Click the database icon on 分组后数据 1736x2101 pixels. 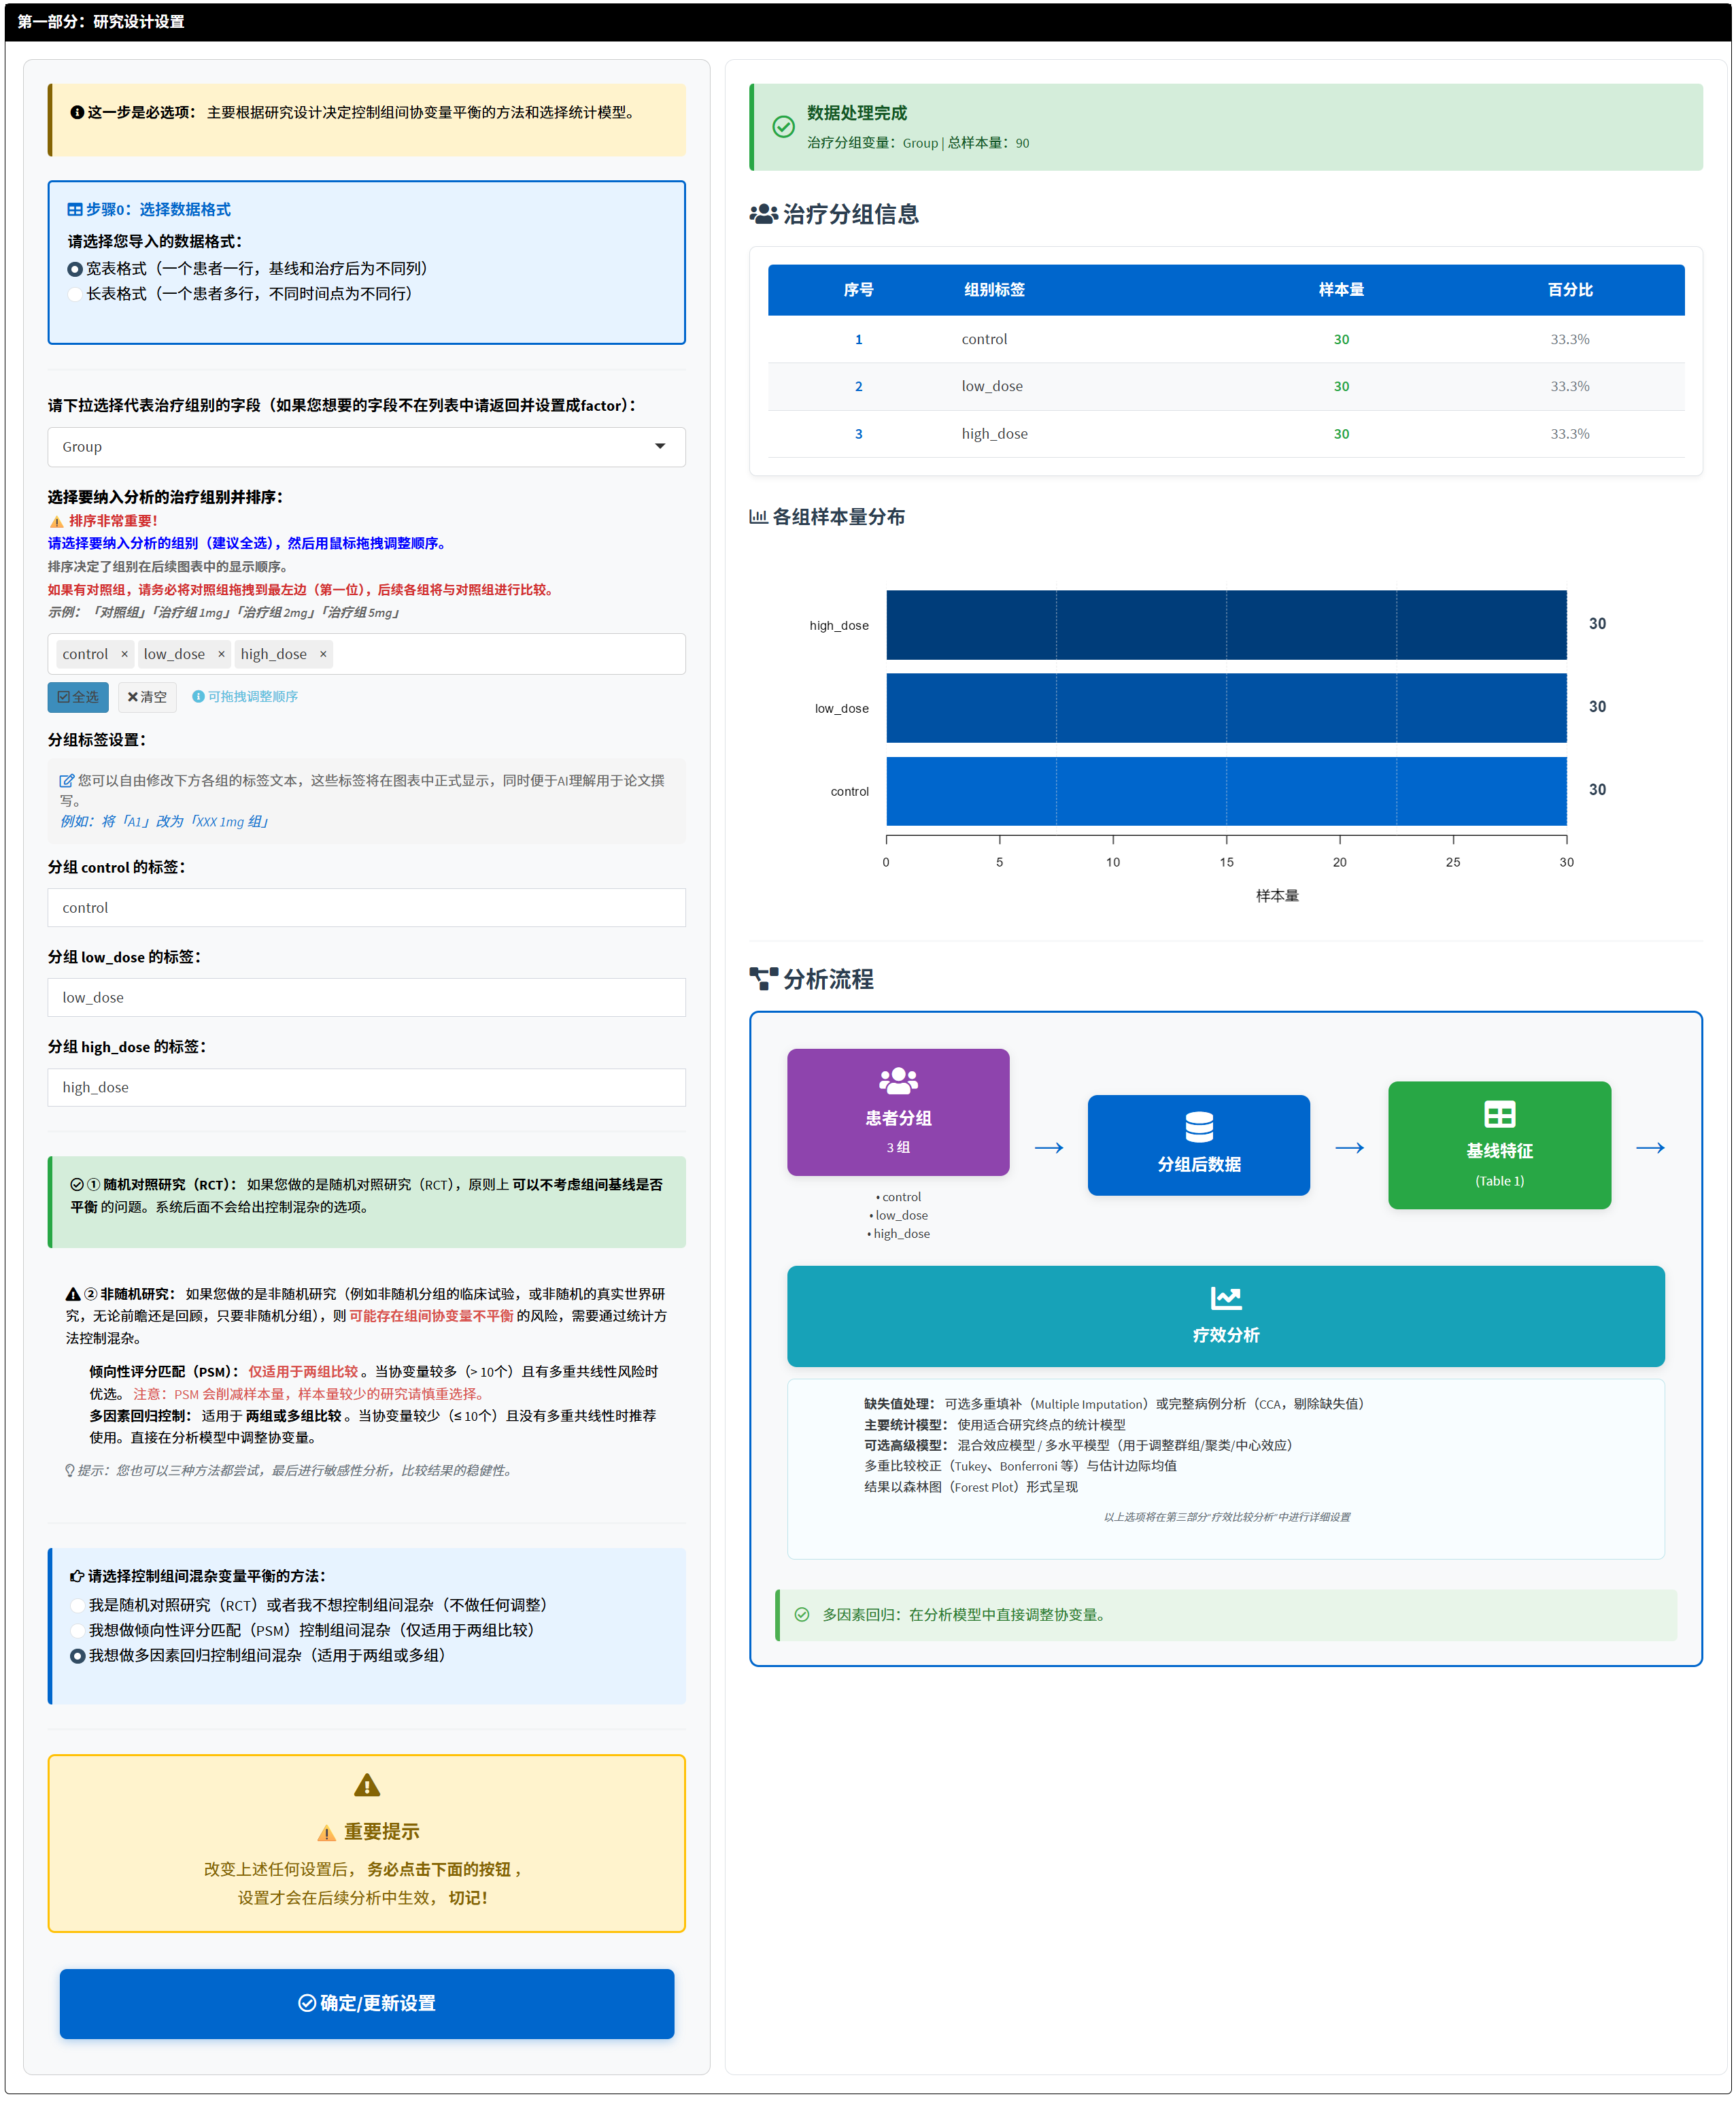coord(1198,1126)
